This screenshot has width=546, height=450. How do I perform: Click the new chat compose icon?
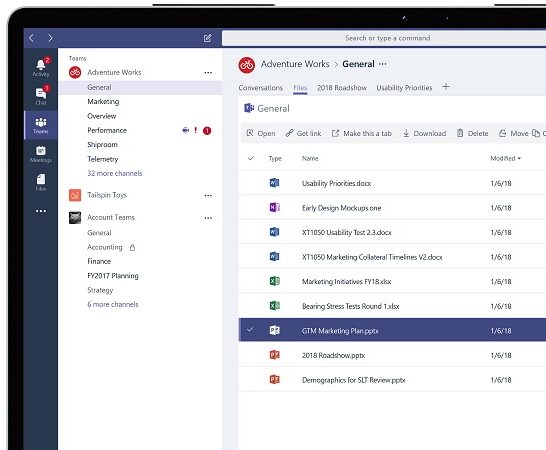point(208,38)
